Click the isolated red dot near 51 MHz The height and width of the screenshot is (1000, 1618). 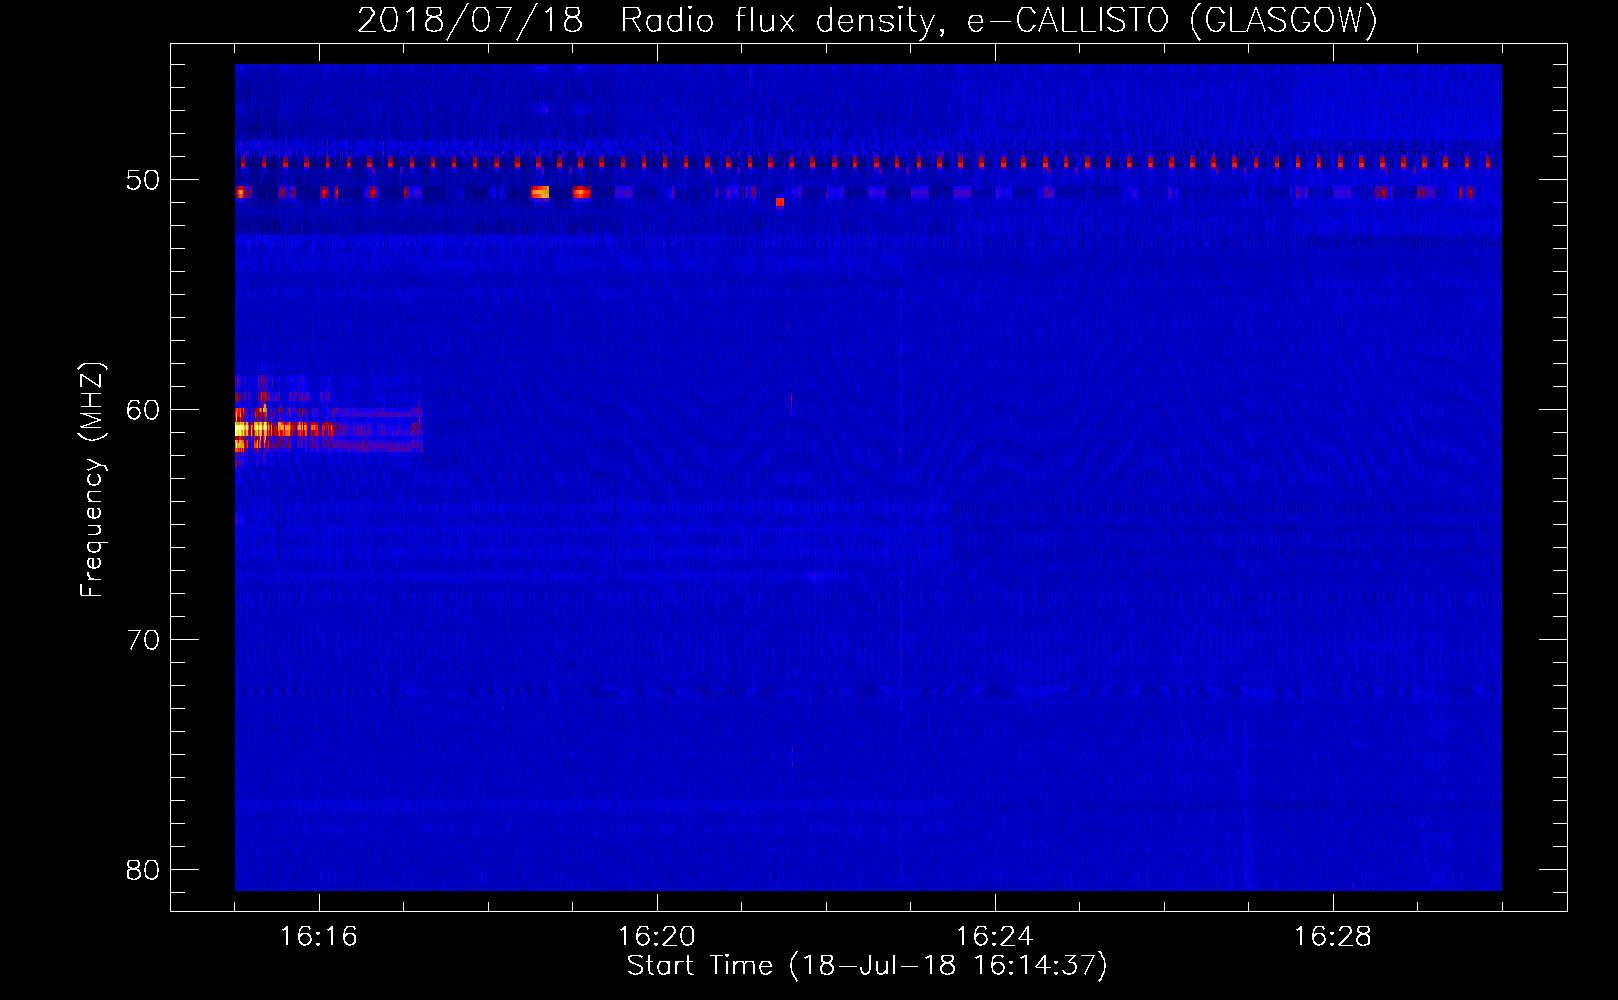tap(780, 202)
